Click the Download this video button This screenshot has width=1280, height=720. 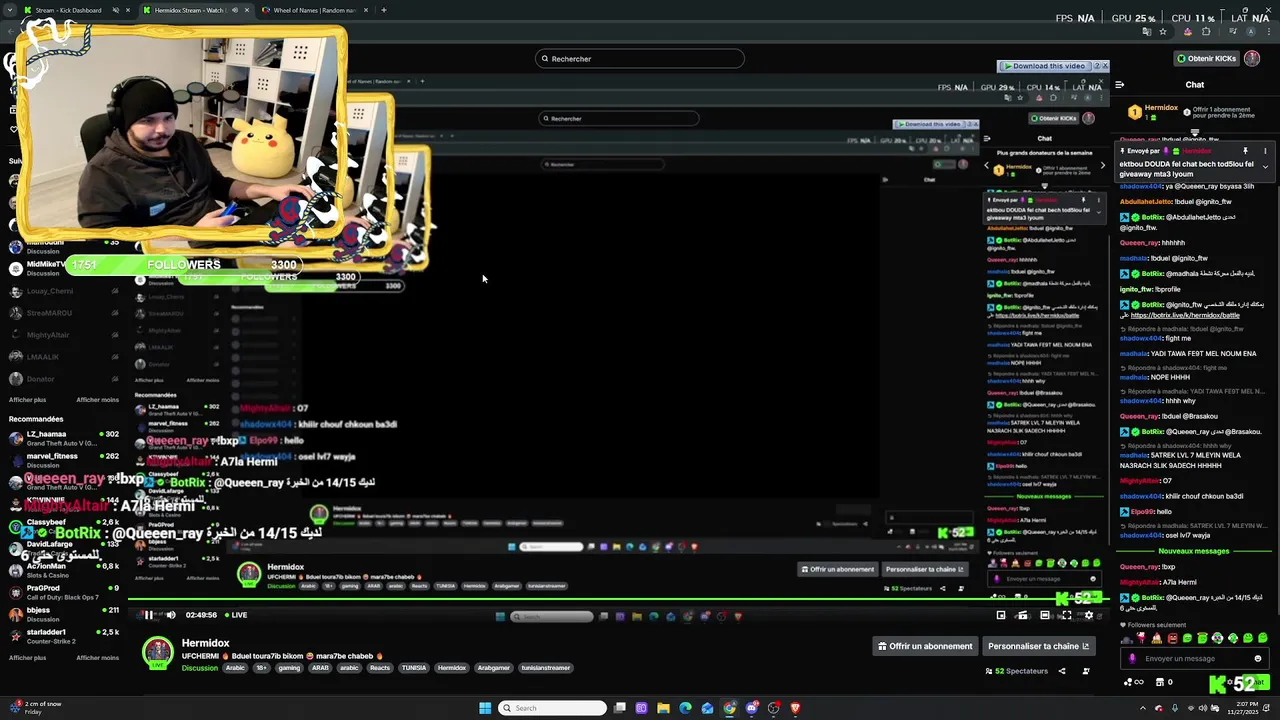(x=1048, y=66)
